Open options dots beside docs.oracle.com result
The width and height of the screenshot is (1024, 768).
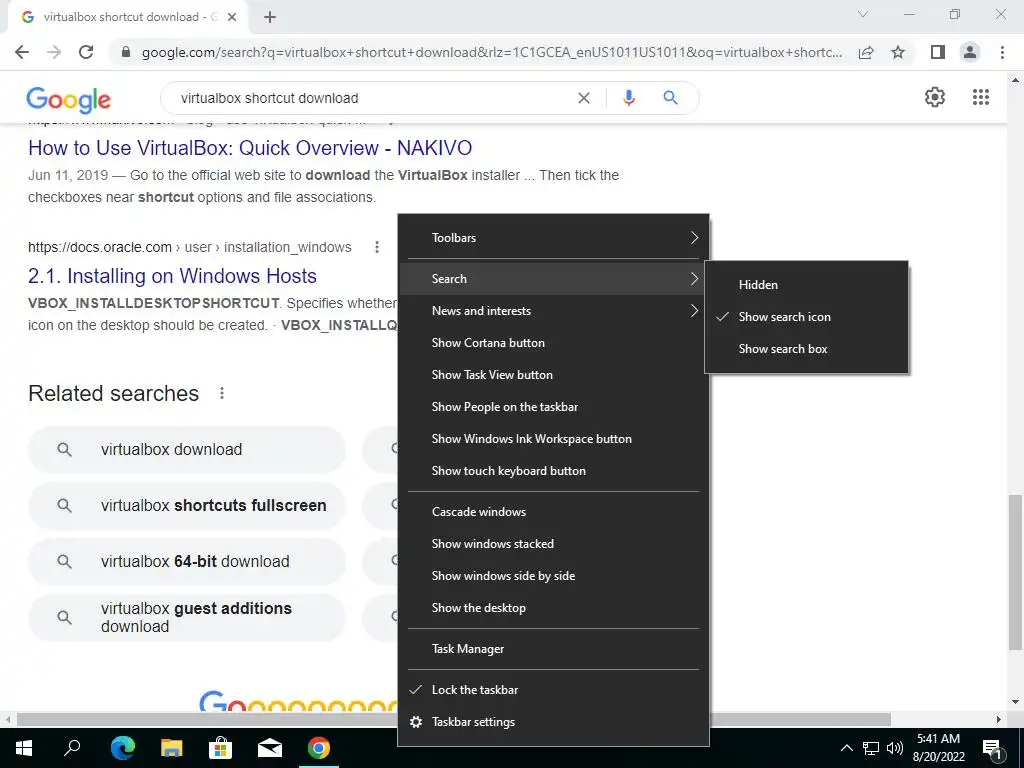tap(377, 247)
